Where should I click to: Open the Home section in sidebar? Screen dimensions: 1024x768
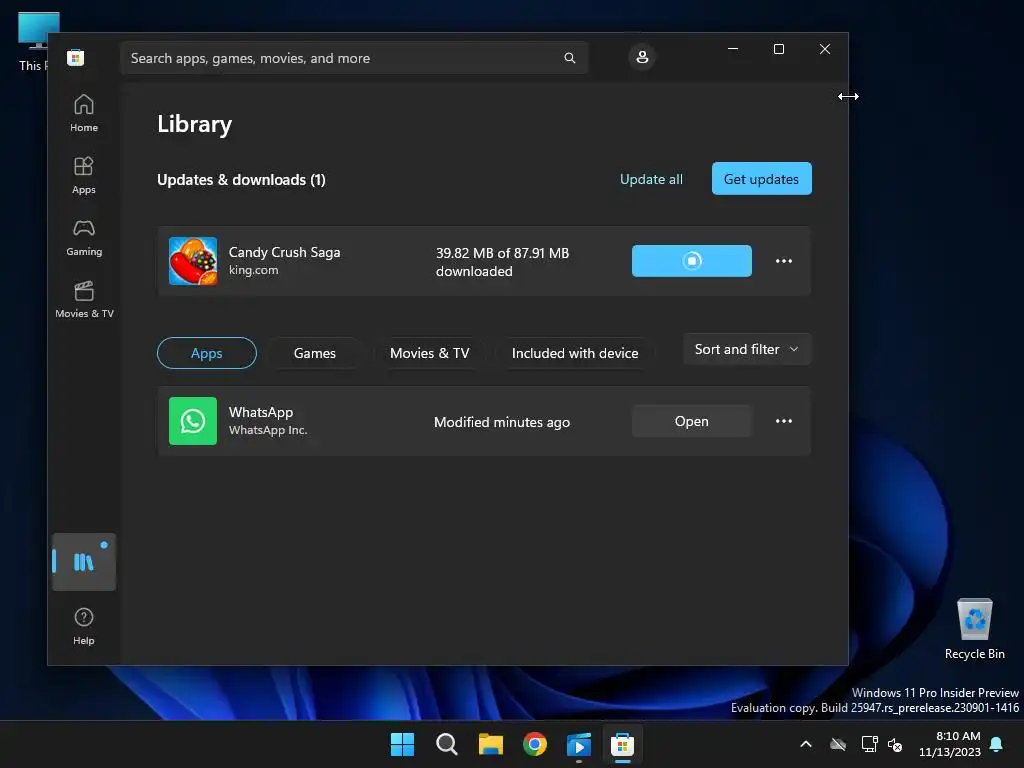coord(84,113)
